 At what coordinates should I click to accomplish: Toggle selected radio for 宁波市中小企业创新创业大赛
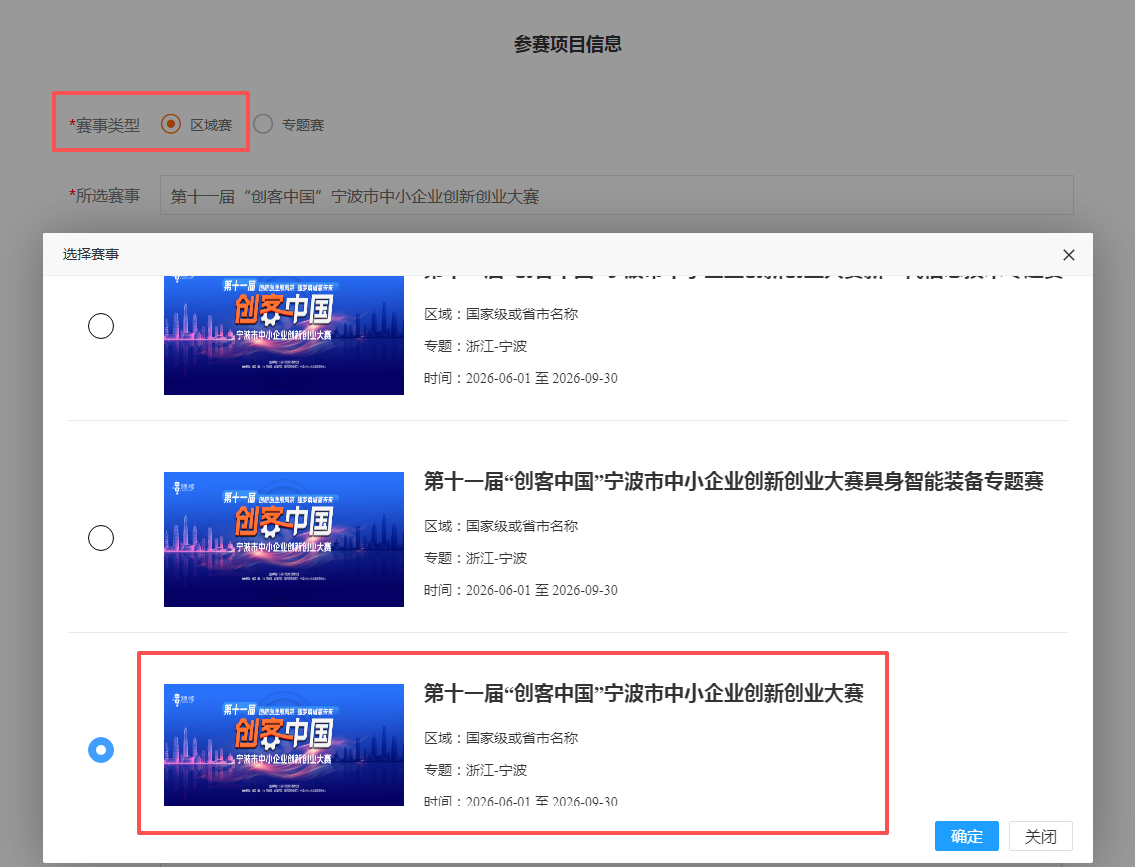(101, 750)
